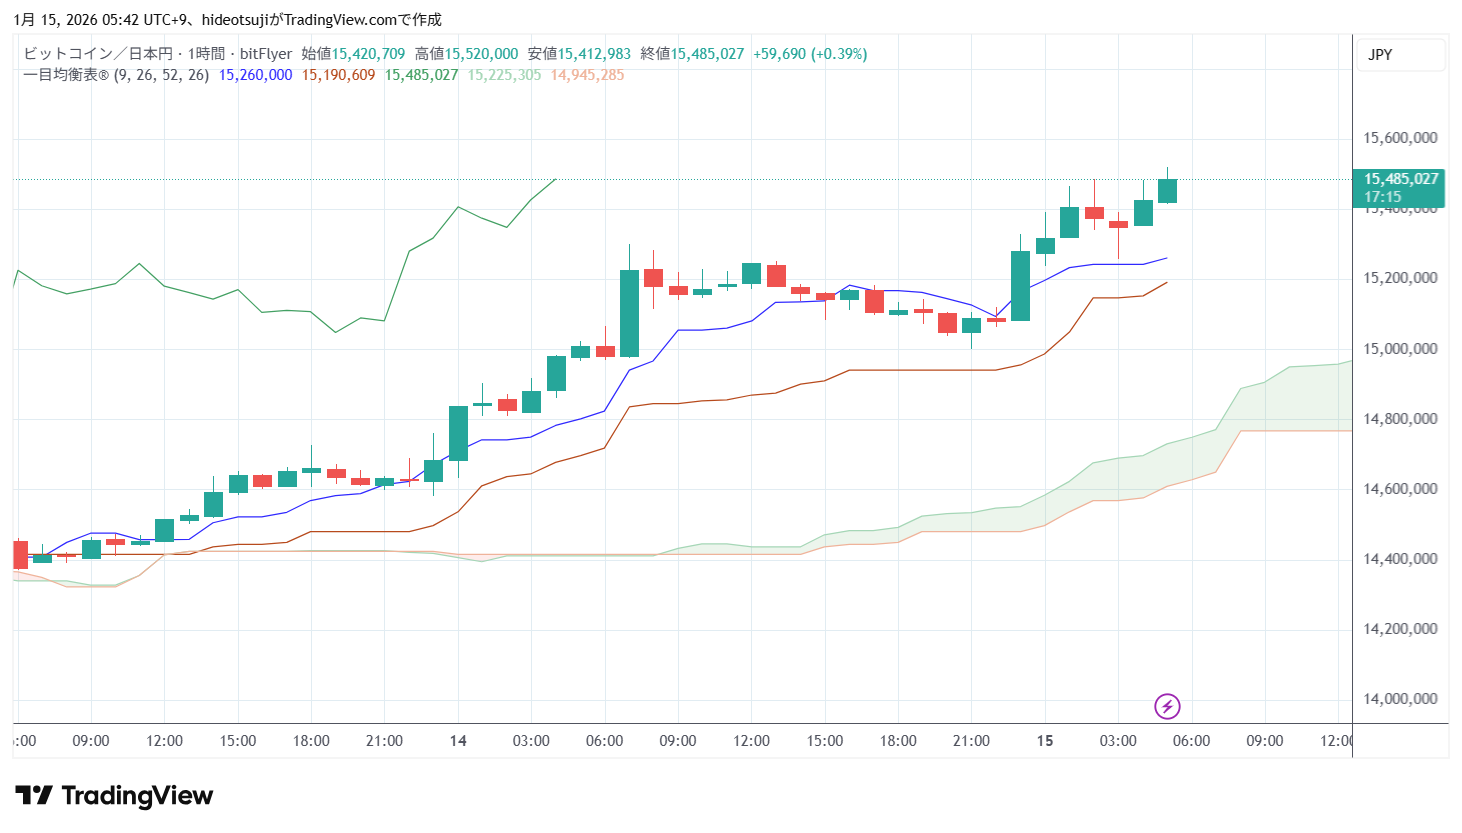The width and height of the screenshot is (1462, 833).
Task: Click the 1時間 interval text in title
Action: 206,54
